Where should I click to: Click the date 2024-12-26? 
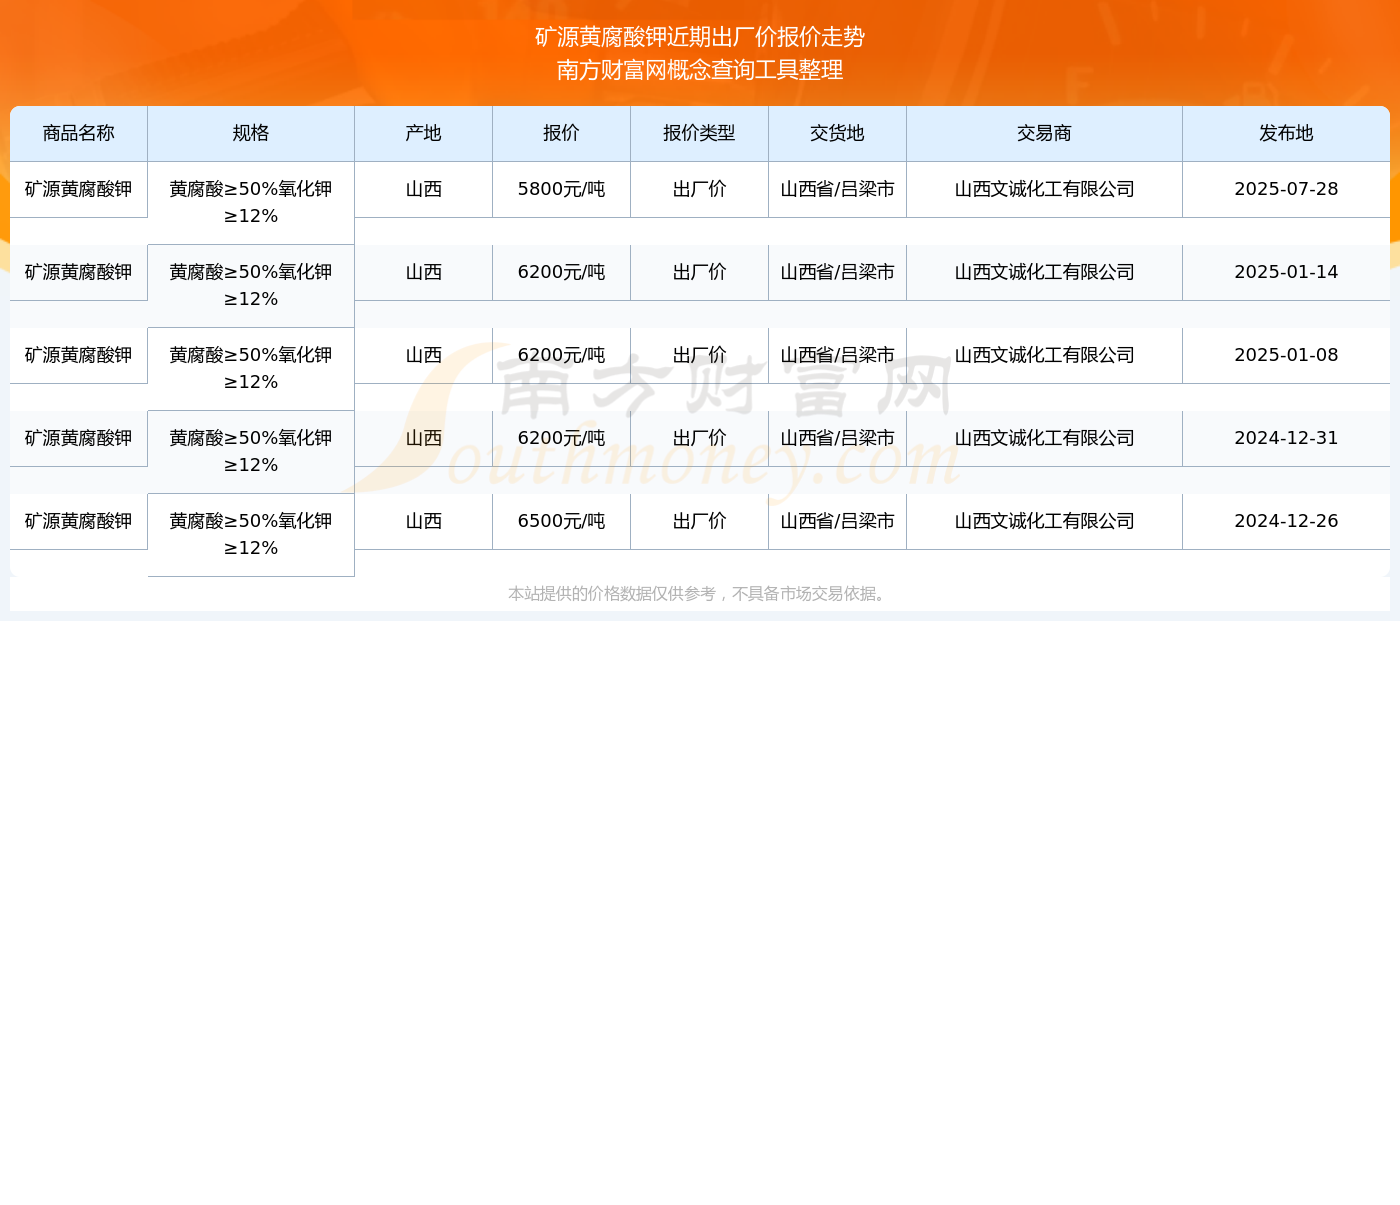click(1286, 521)
